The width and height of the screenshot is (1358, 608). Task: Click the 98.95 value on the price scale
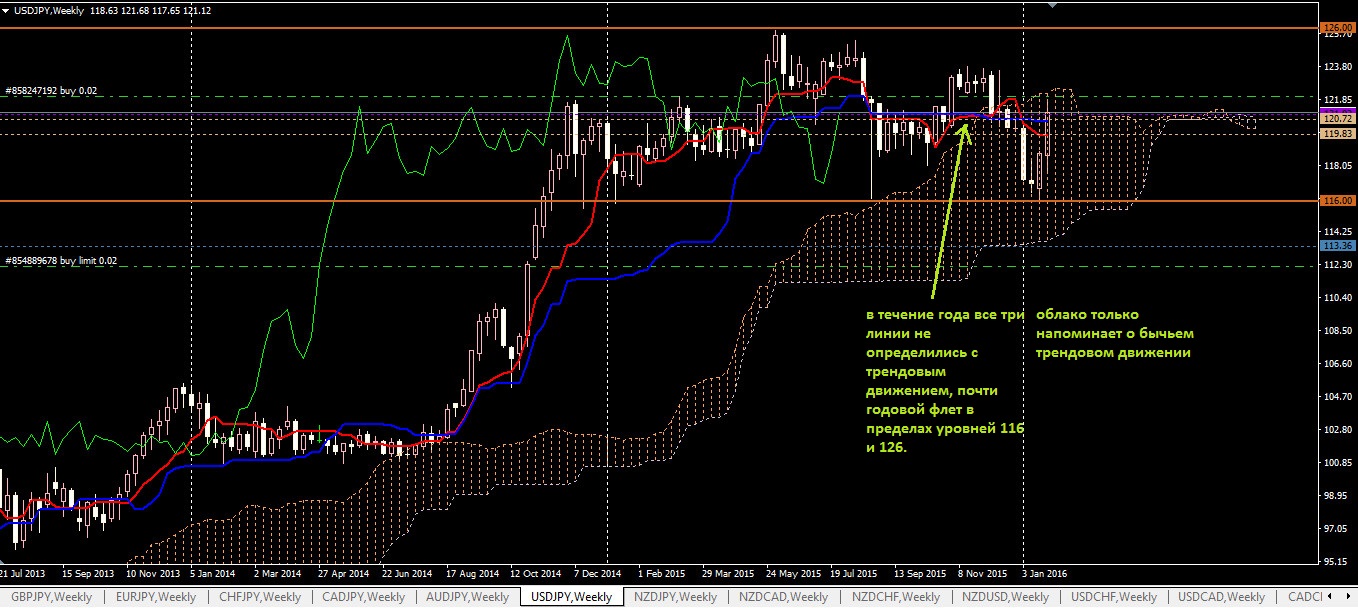pos(1337,495)
